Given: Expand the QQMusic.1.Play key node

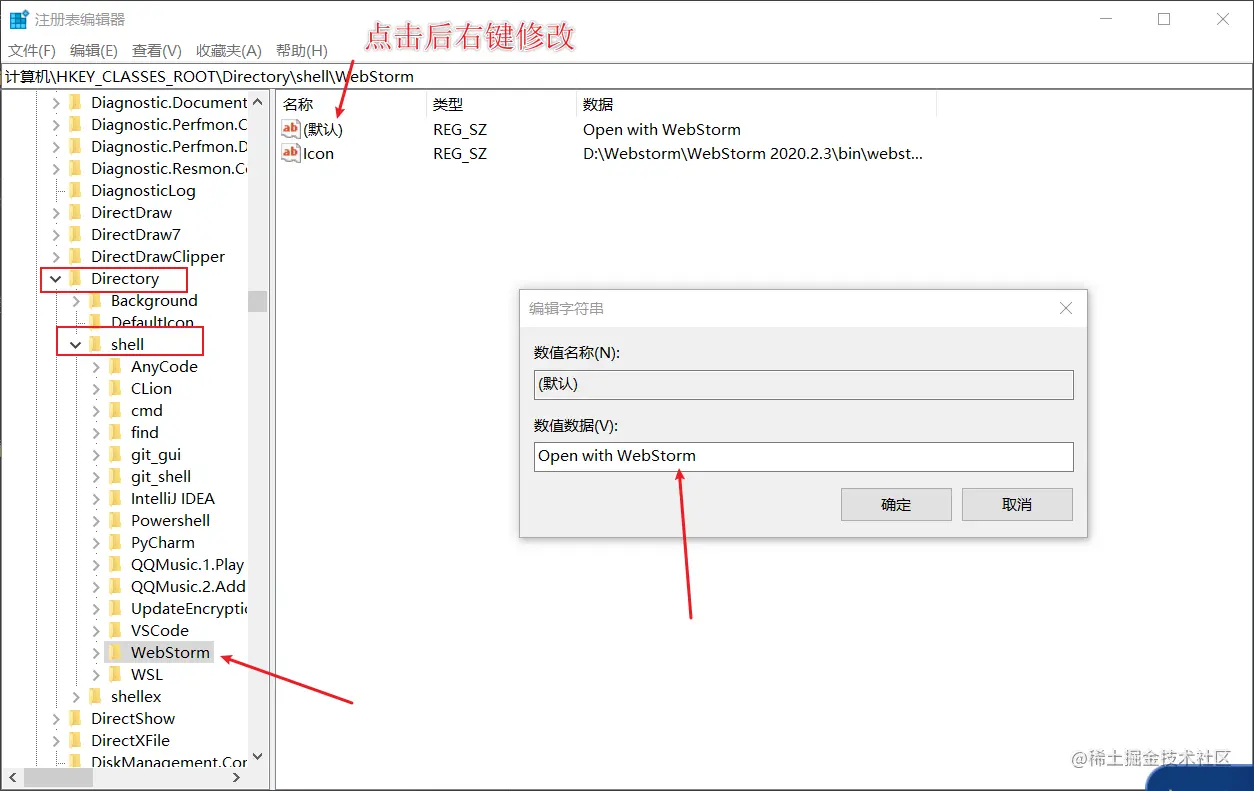Looking at the screenshot, I should 96,564.
